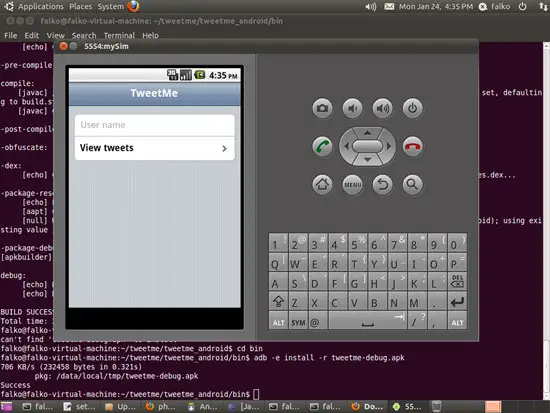Click the red end call button

(x=412, y=146)
